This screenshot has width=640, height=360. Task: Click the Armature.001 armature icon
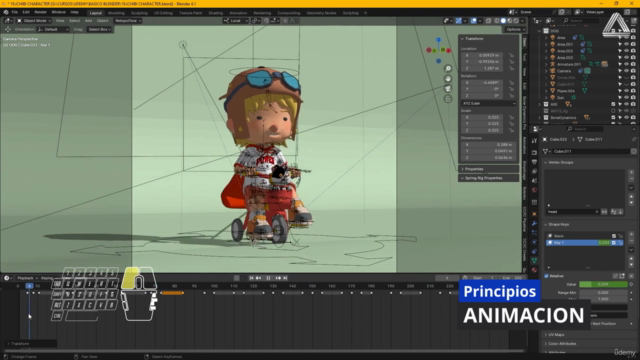(553, 64)
